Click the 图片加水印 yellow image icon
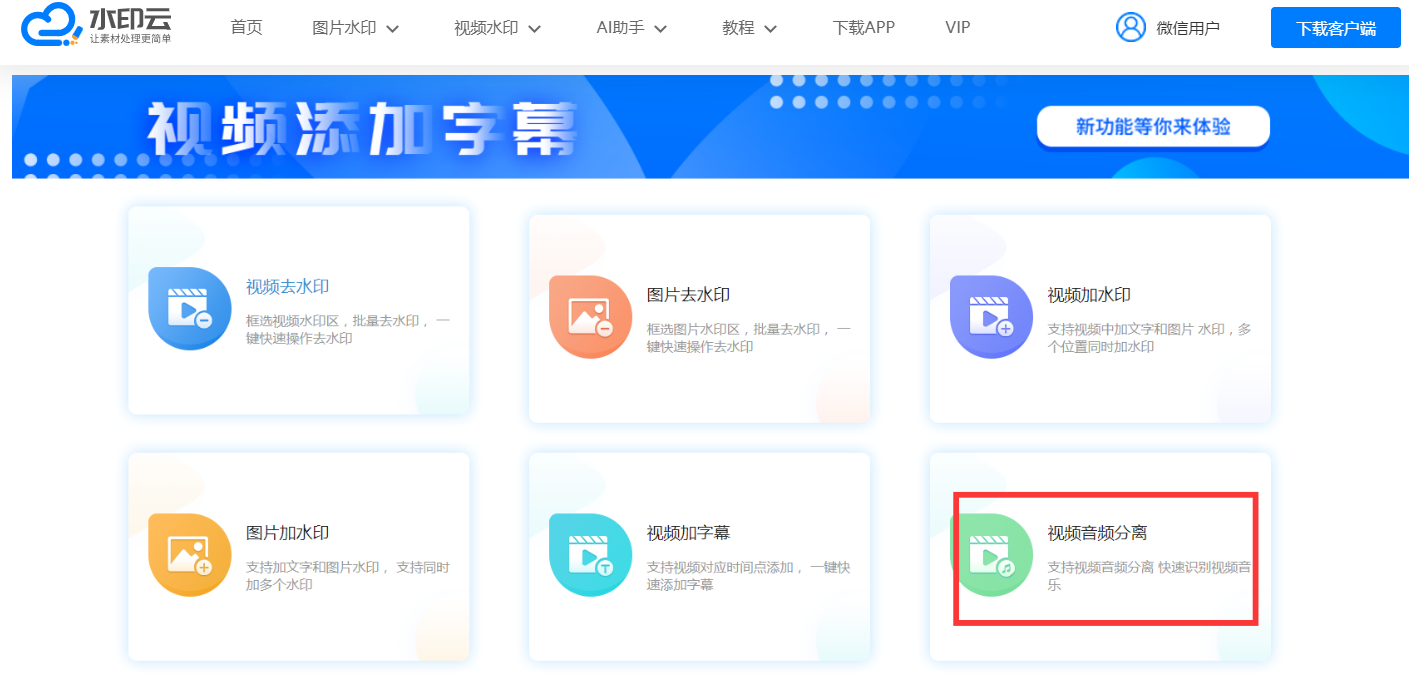This screenshot has height=677, width=1409. pyautogui.click(x=190, y=555)
